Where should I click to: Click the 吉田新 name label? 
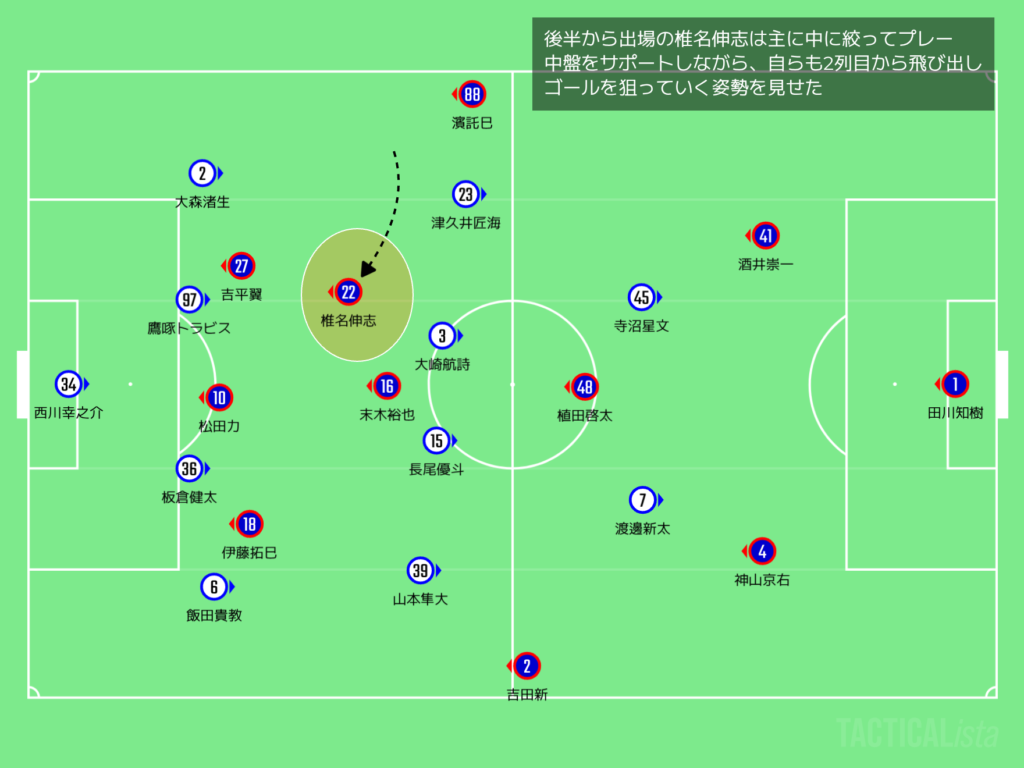click(x=526, y=695)
